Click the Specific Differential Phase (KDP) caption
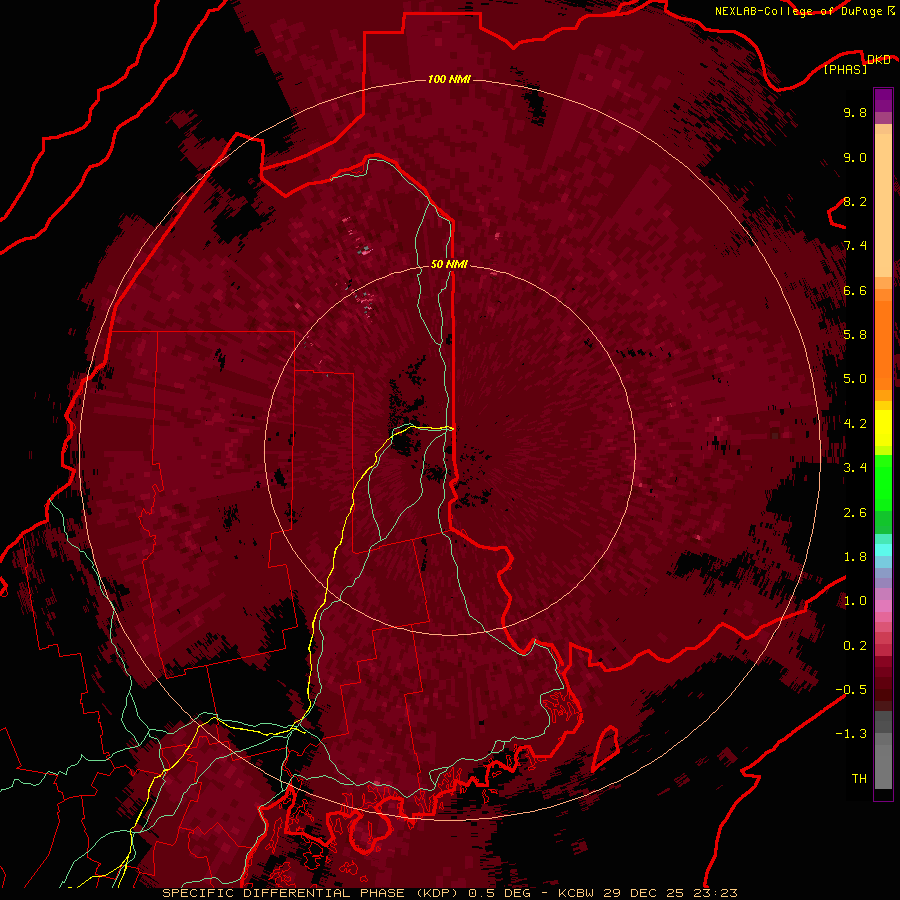Image resolution: width=900 pixels, height=900 pixels. (x=311, y=893)
